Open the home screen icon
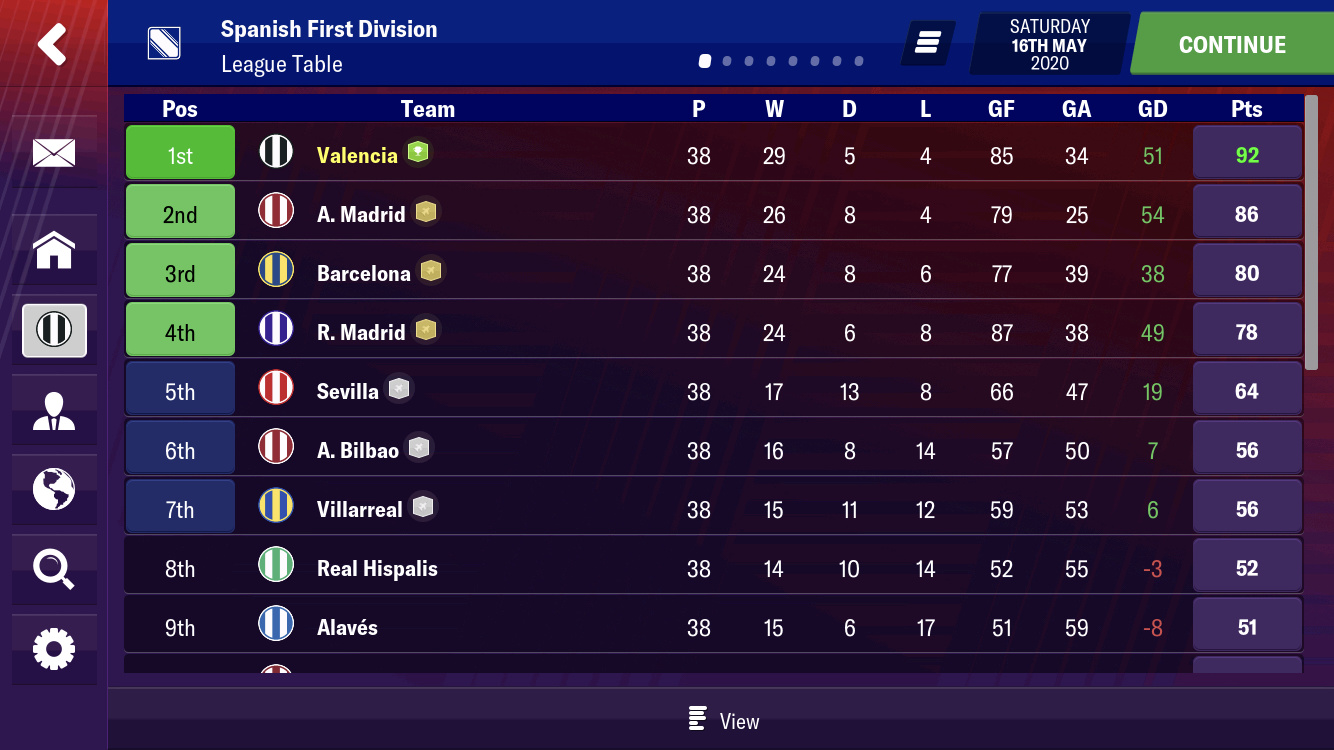 (54, 250)
